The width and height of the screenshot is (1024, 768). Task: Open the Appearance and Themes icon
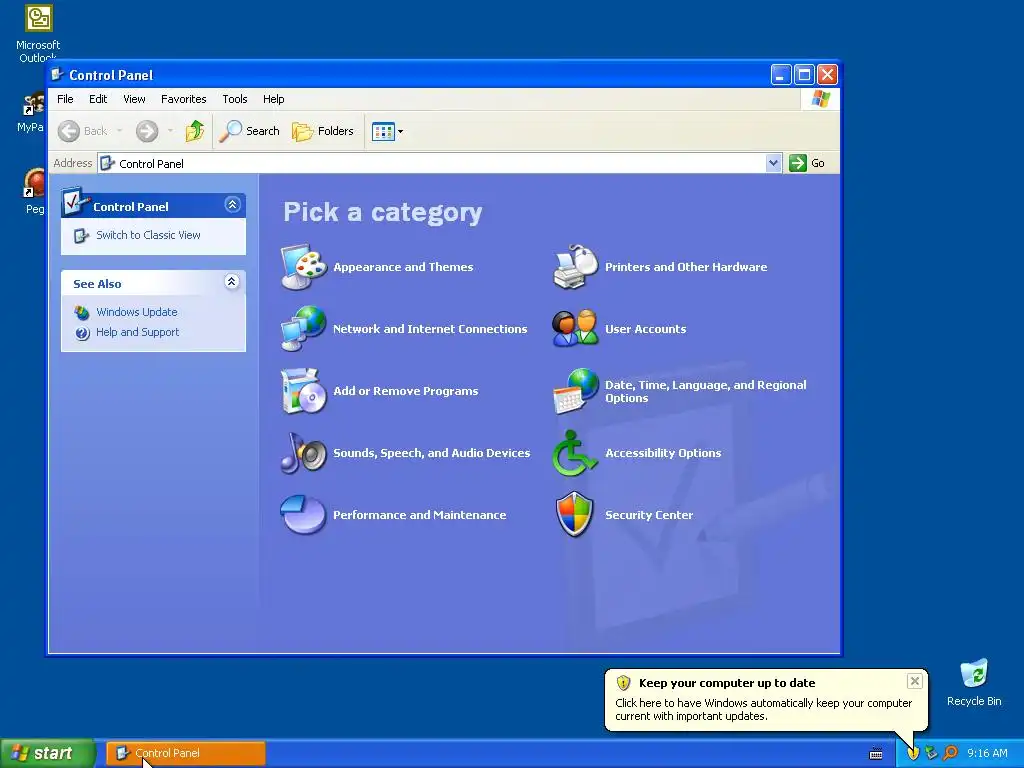[x=304, y=266]
